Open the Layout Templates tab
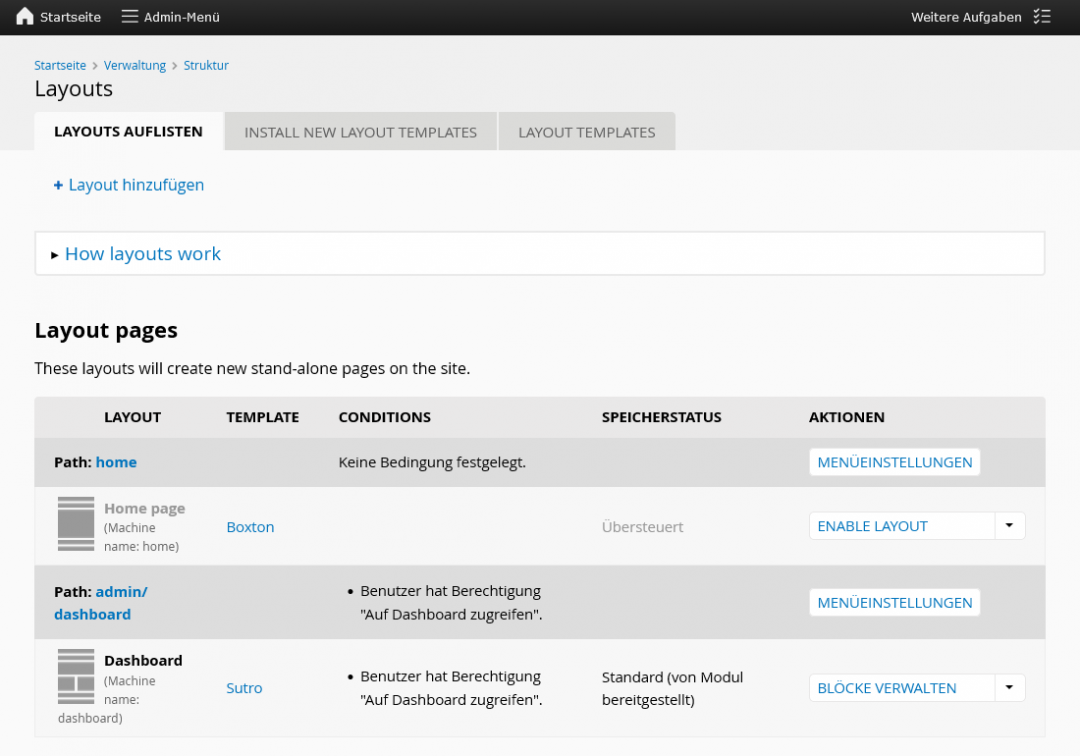Viewport: 1080px width, 756px height. (587, 132)
